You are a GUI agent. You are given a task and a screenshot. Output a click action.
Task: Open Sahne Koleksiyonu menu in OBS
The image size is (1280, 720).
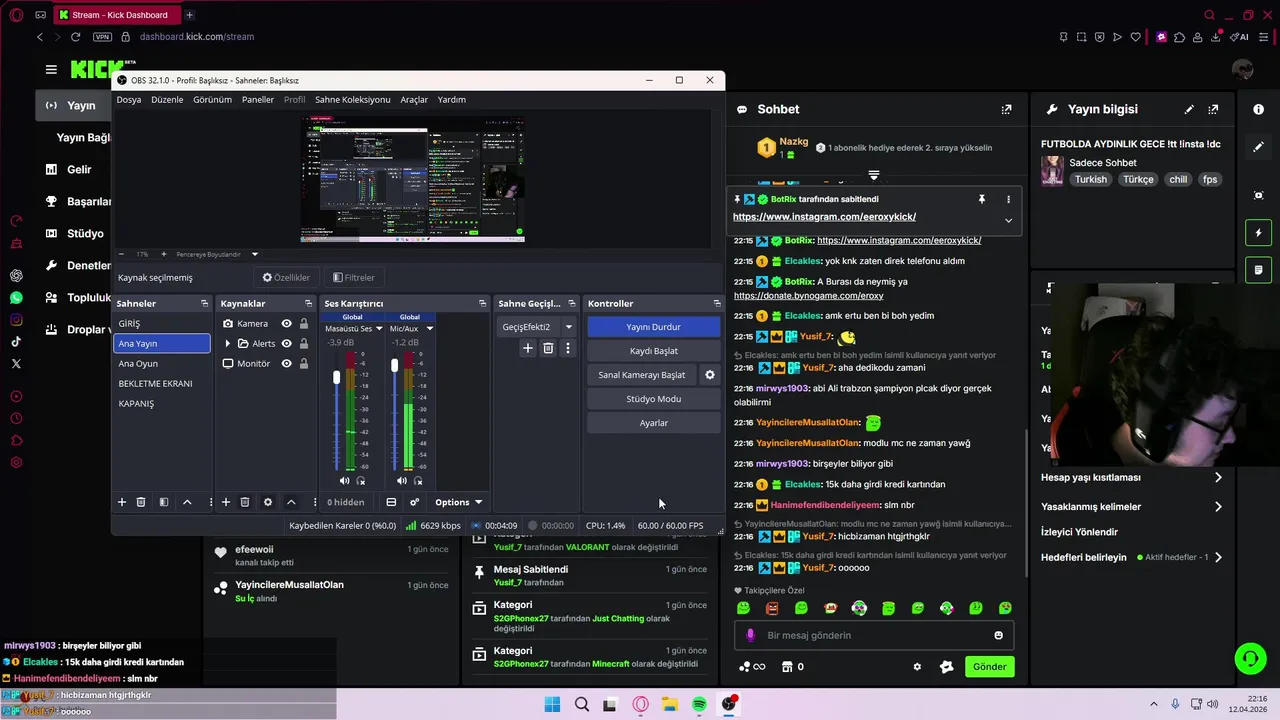click(x=353, y=99)
